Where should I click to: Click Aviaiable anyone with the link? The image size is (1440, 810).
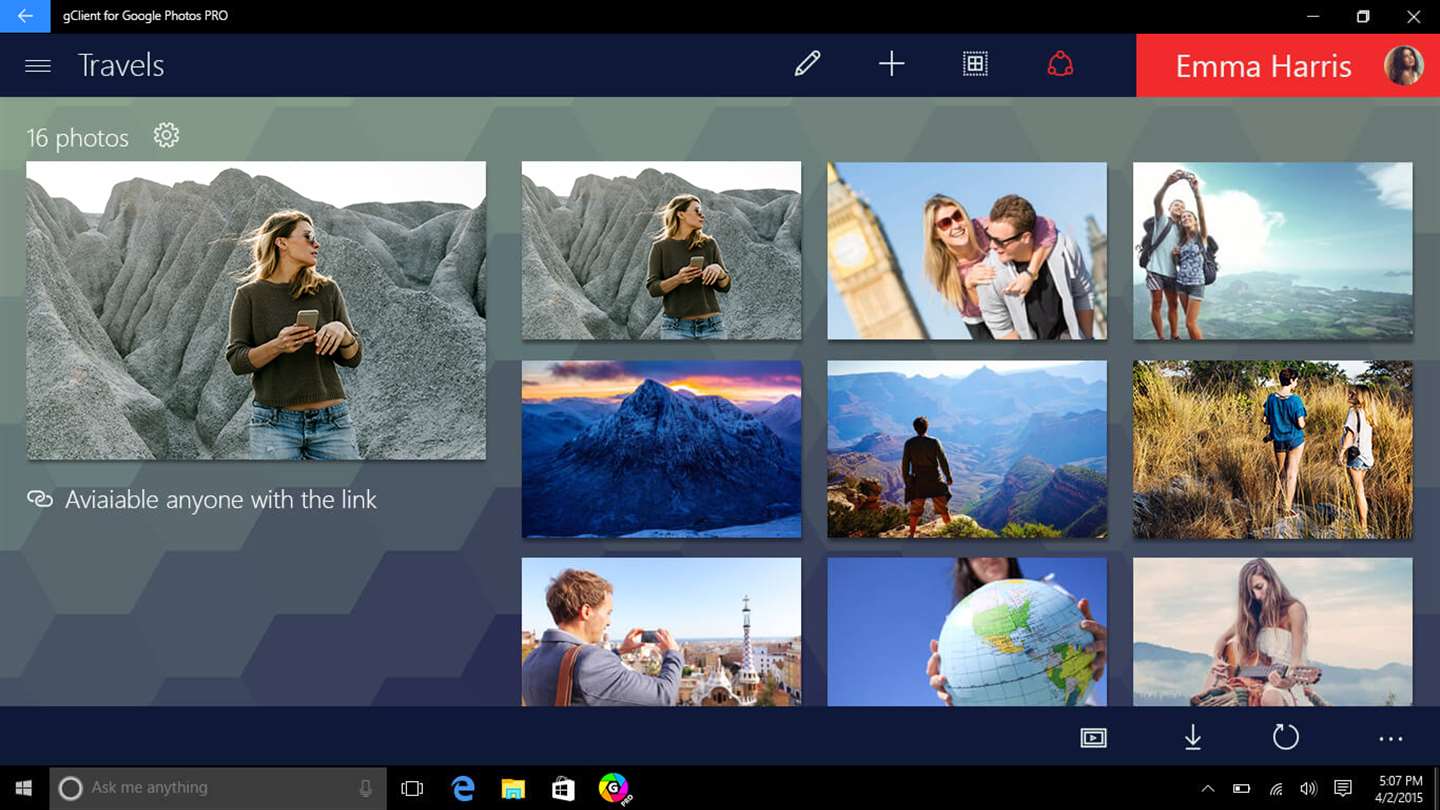[221, 499]
